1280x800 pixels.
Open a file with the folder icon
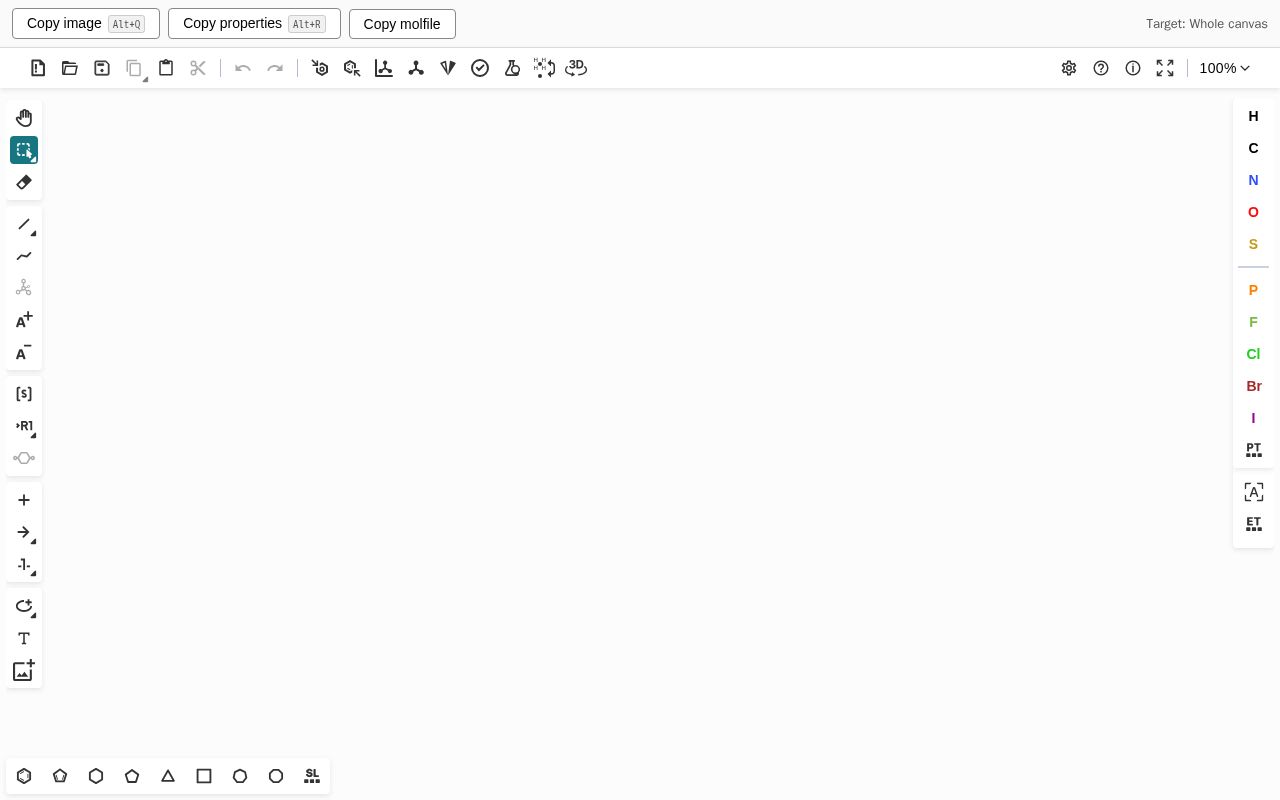(x=70, y=68)
